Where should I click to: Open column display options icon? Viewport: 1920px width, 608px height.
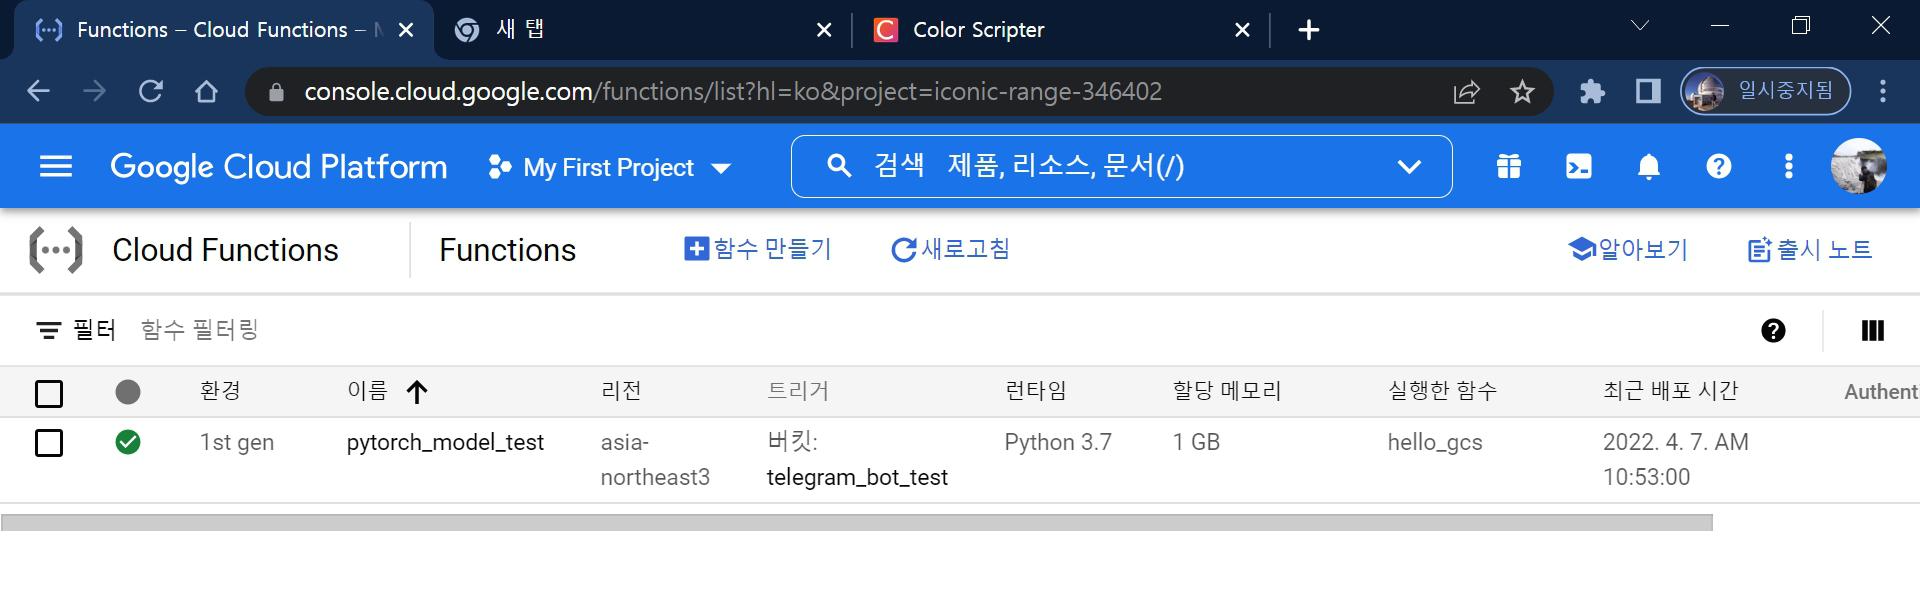[1872, 331]
